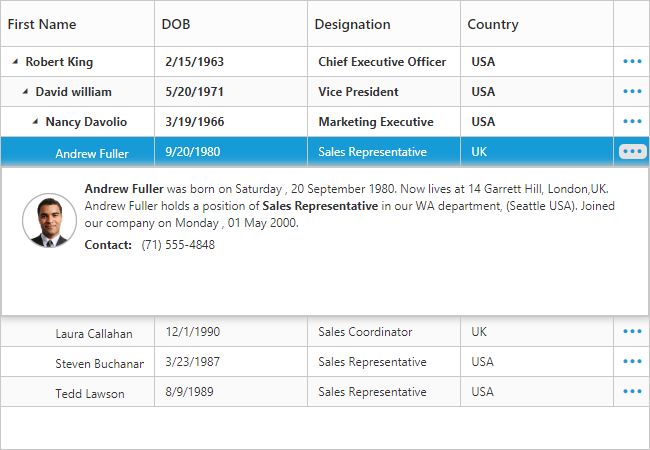Open more options for Laura Callahan row
This screenshot has height=450, width=650.
(632, 332)
